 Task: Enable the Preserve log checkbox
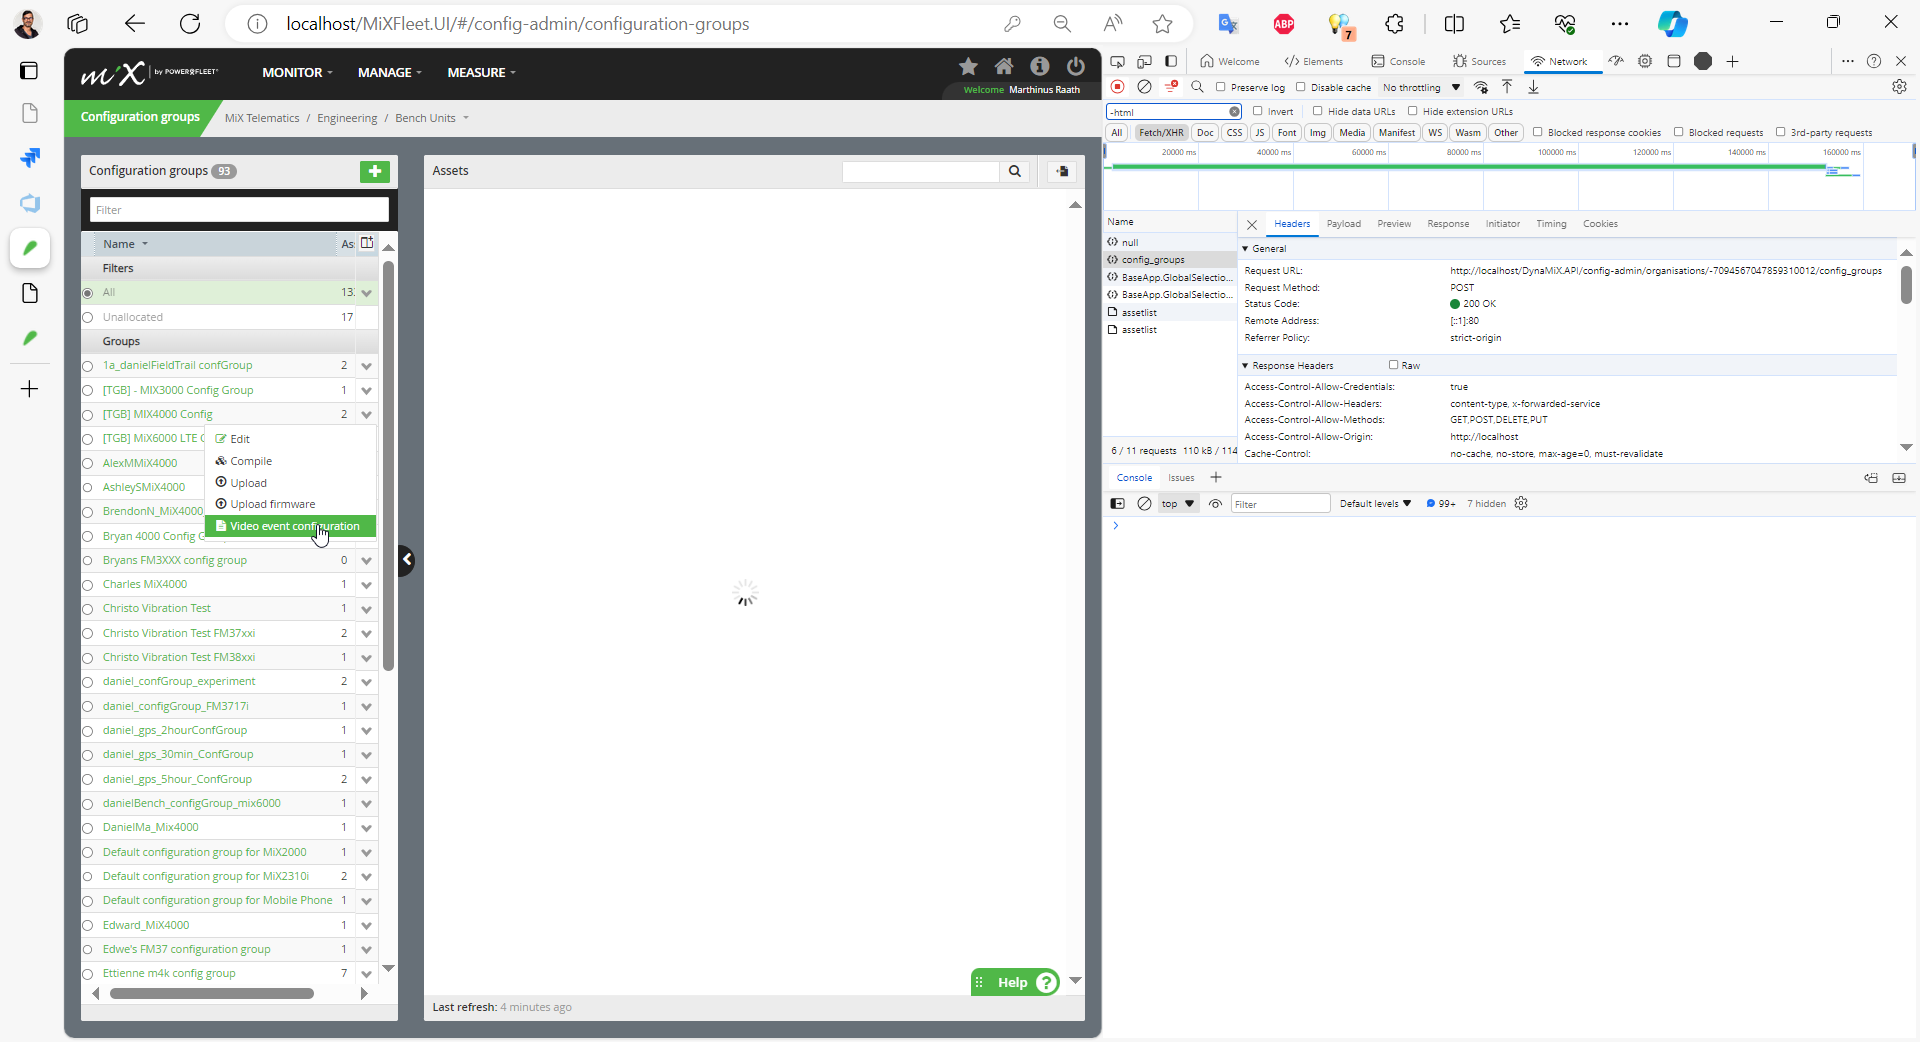coord(1221,88)
